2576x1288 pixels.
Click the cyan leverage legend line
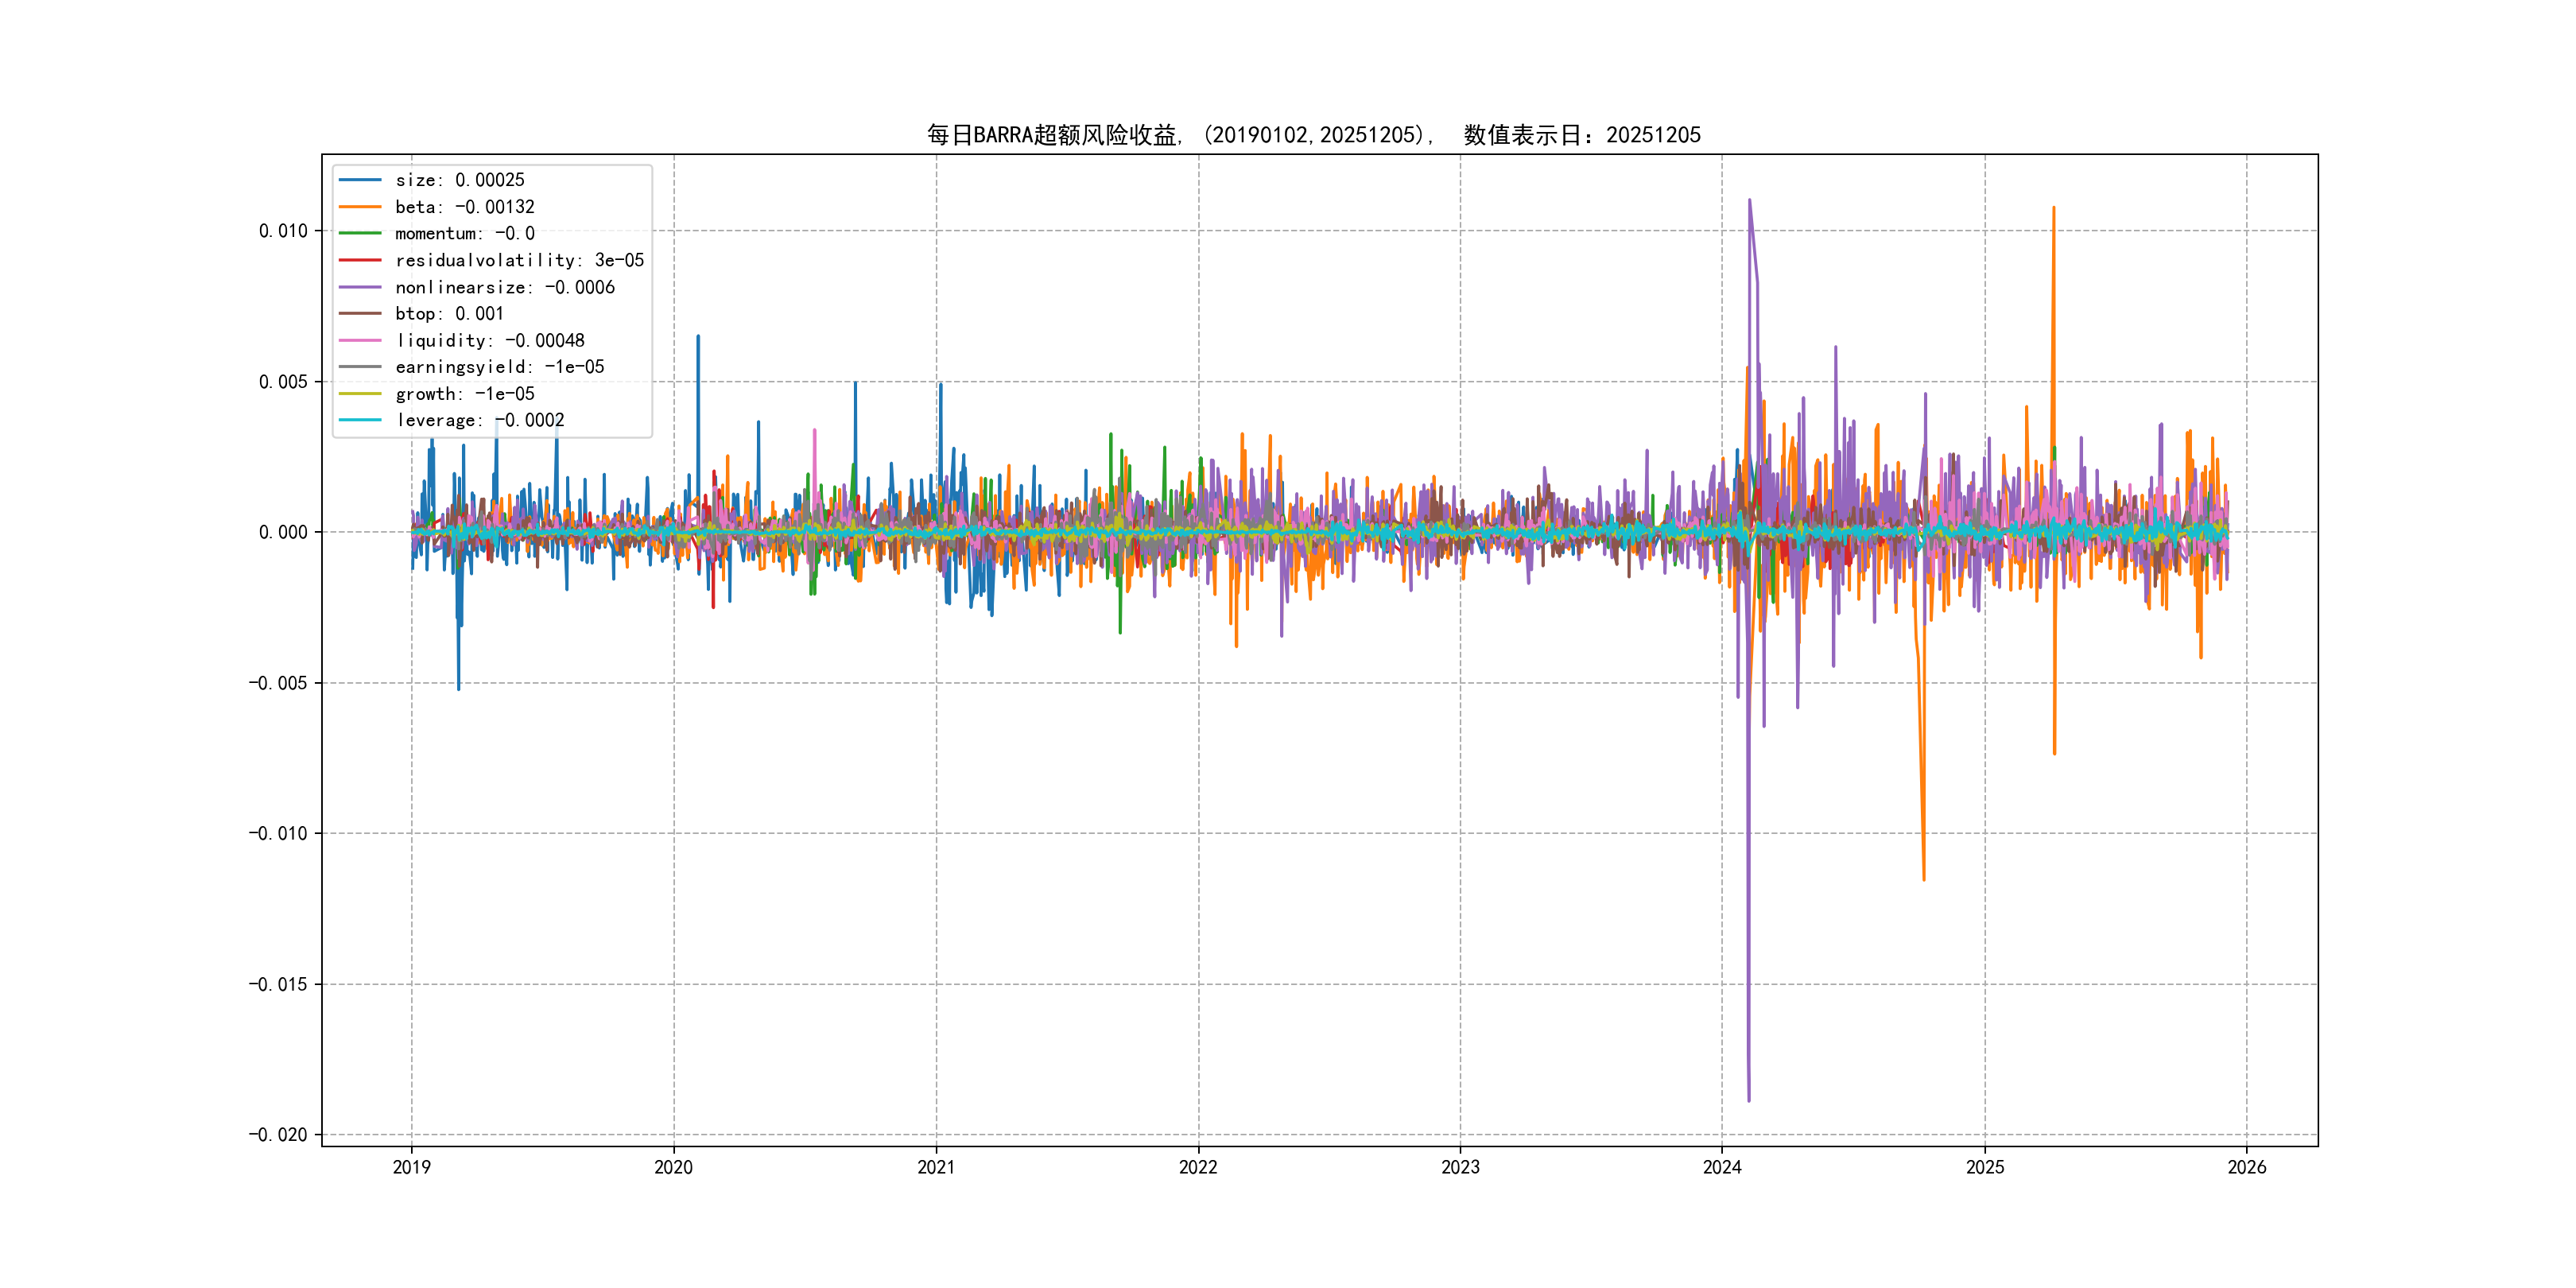coord(360,420)
